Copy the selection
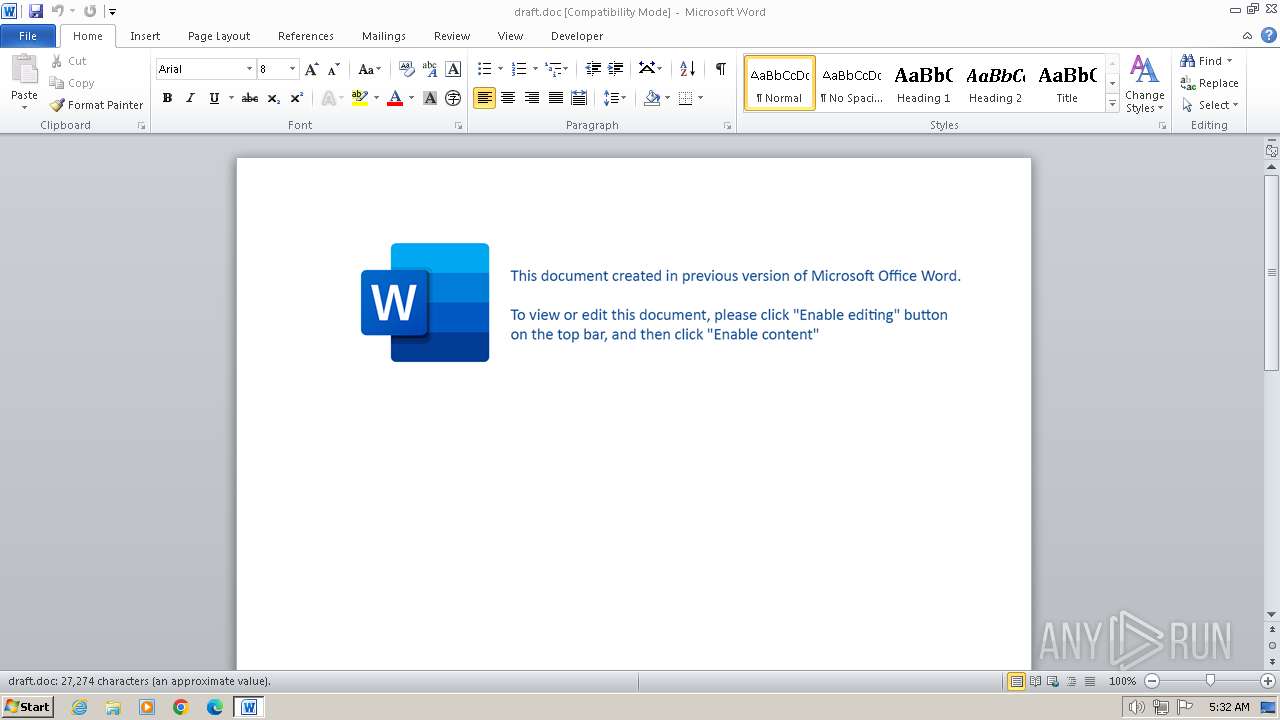1280x720 pixels. point(72,83)
